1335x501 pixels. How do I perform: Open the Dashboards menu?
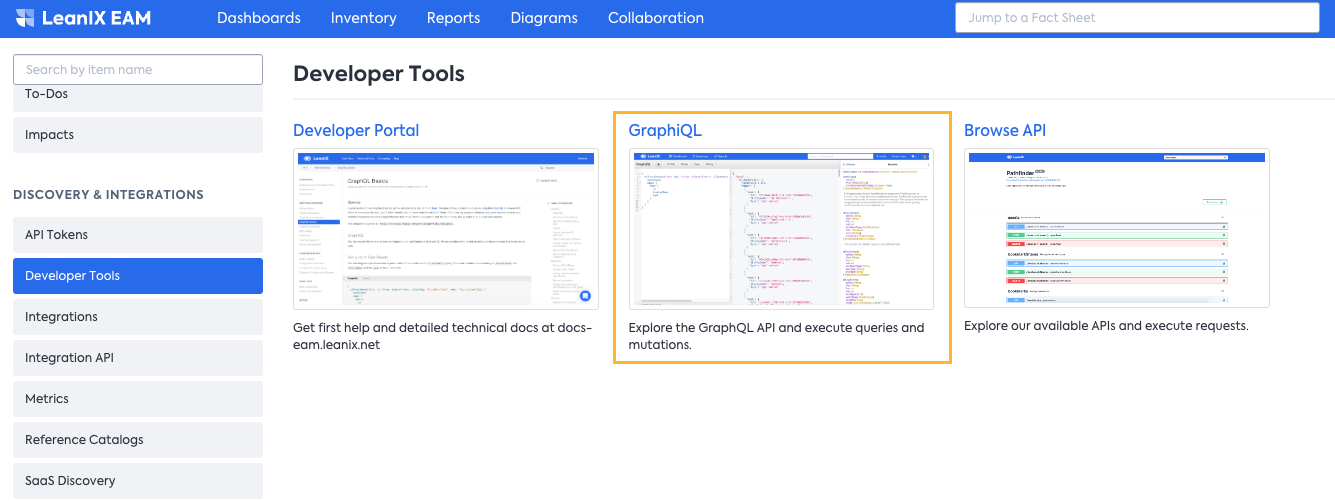click(259, 18)
